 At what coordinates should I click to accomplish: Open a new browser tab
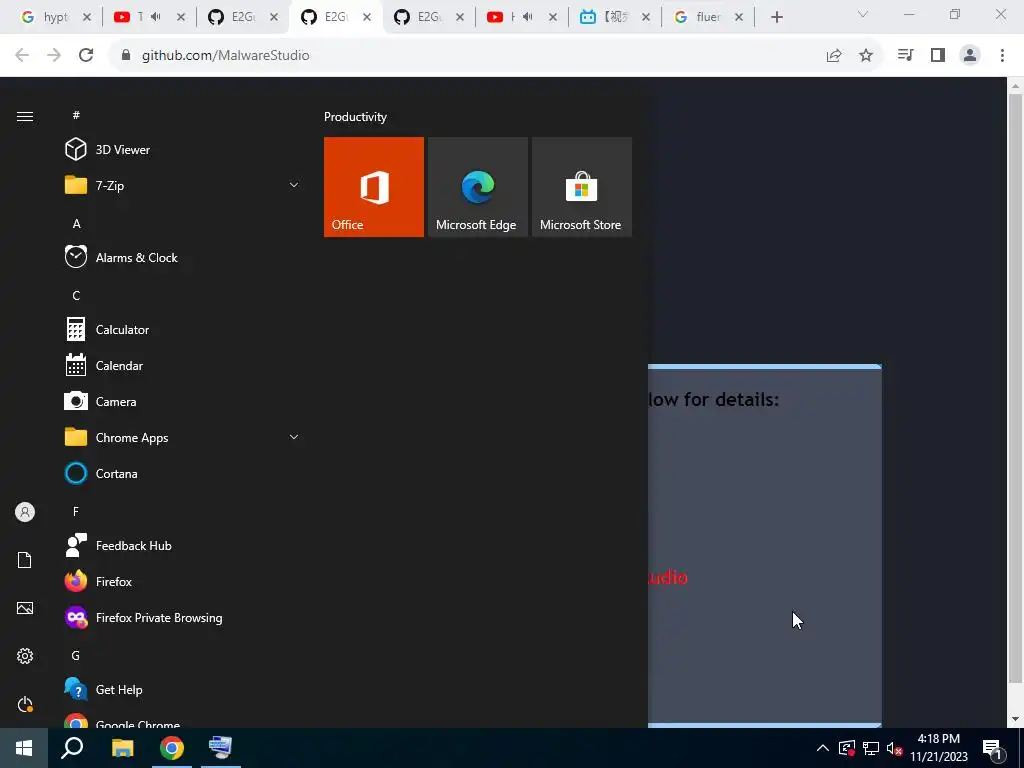(776, 17)
